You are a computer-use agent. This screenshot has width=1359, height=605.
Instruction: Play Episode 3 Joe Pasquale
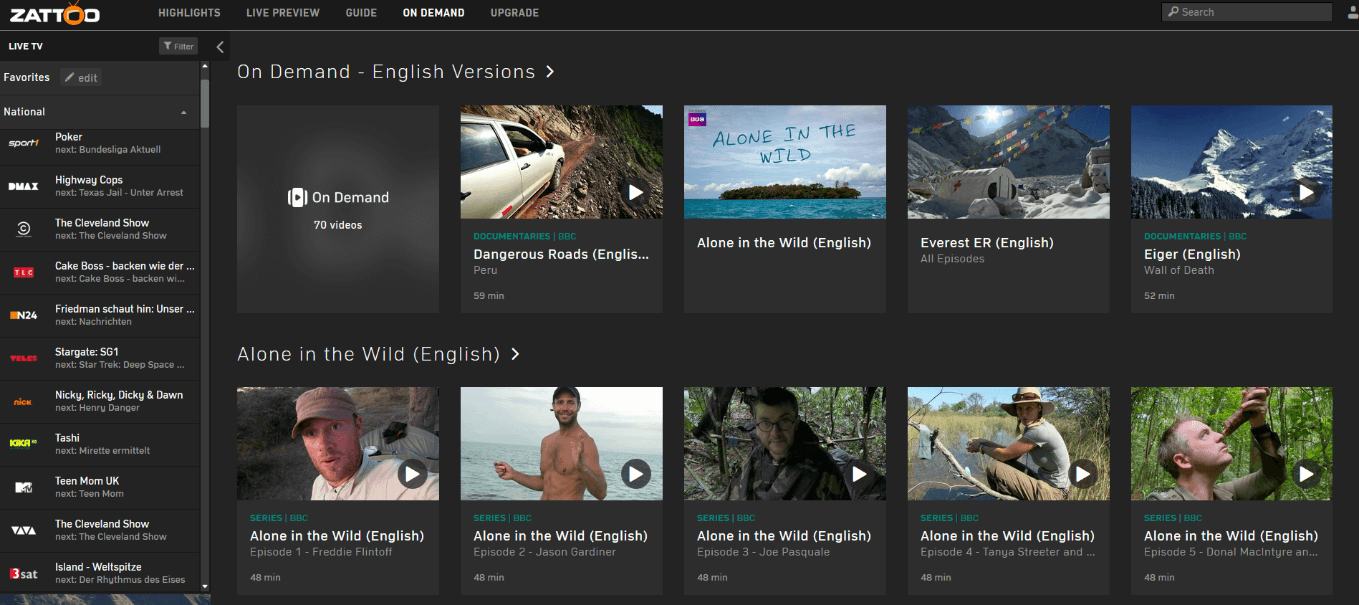(x=859, y=473)
